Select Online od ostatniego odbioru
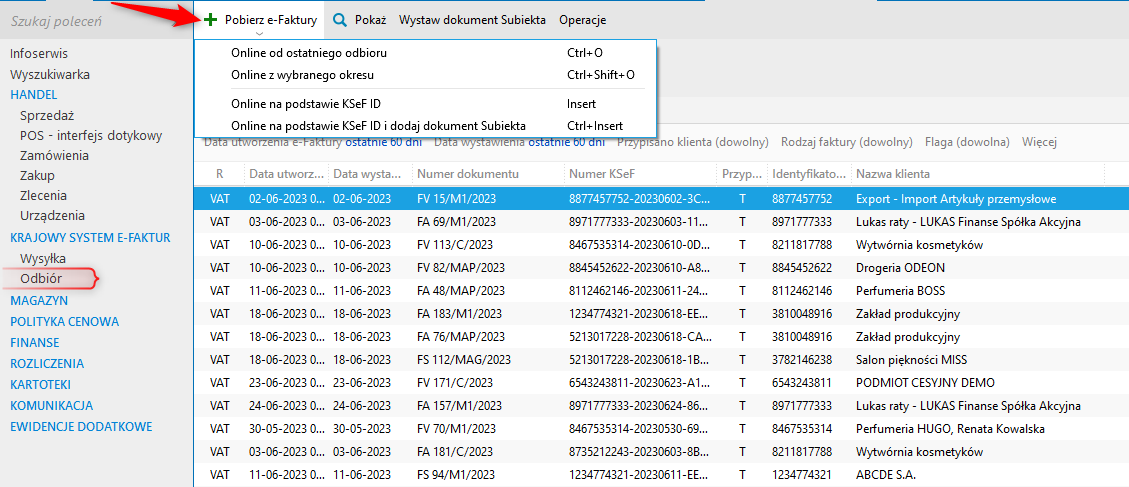 pos(308,53)
